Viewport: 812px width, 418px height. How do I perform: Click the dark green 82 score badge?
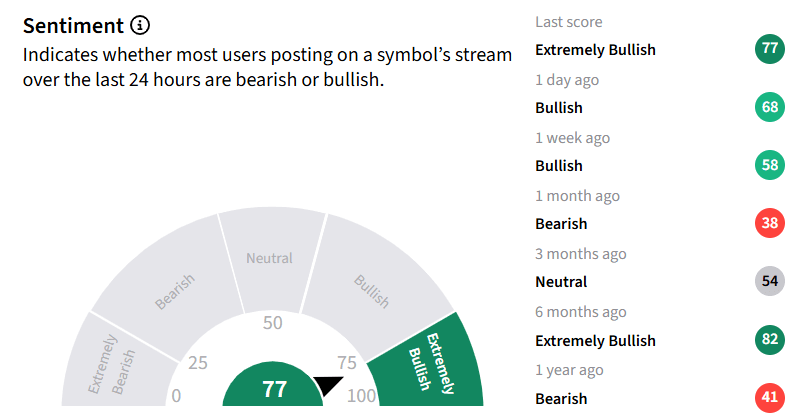click(x=770, y=339)
